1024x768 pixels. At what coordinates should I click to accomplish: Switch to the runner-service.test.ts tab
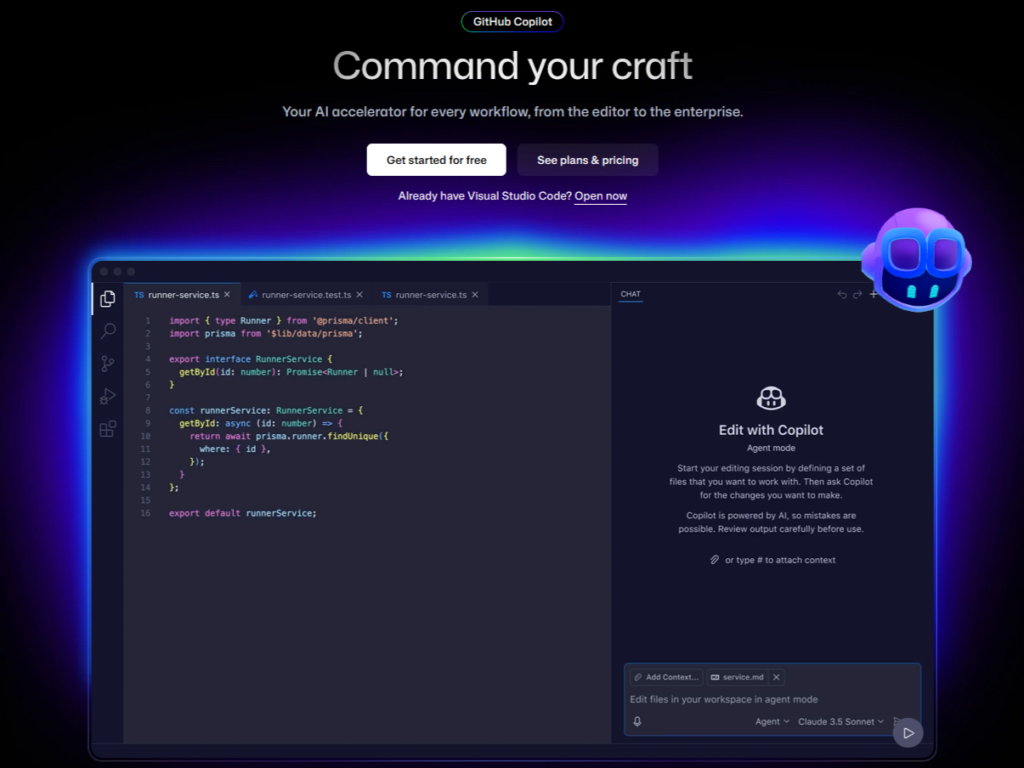click(x=305, y=295)
